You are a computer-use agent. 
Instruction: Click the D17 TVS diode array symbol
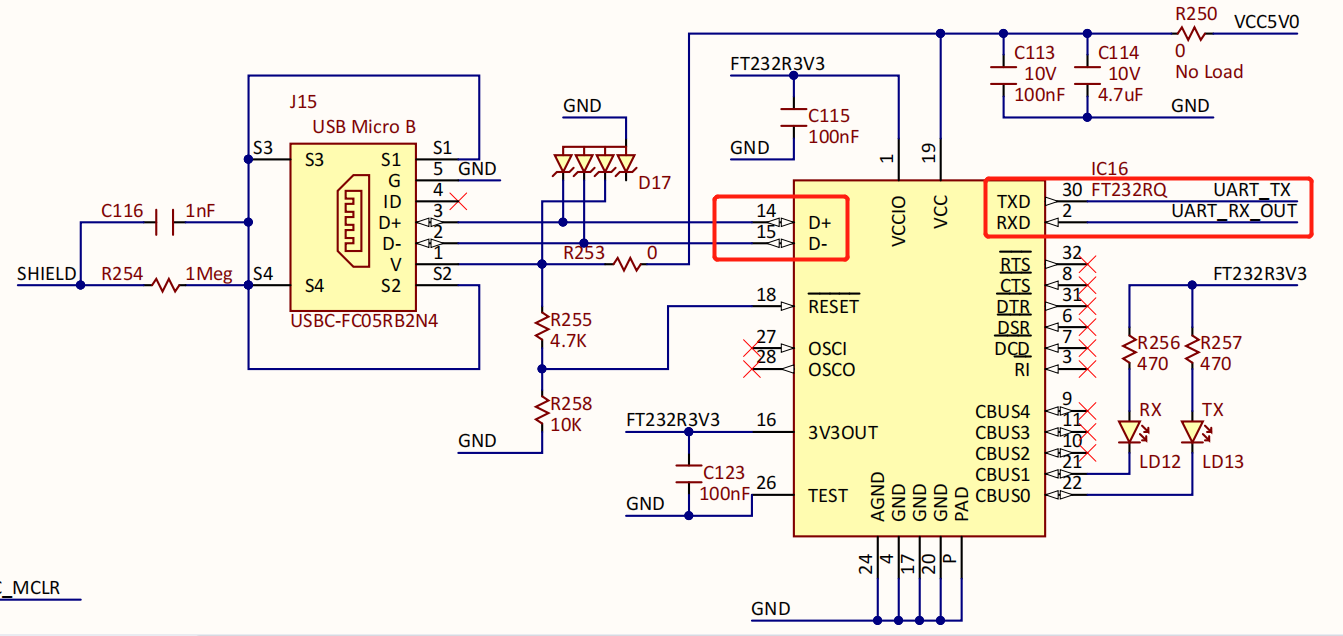[x=594, y=163]
